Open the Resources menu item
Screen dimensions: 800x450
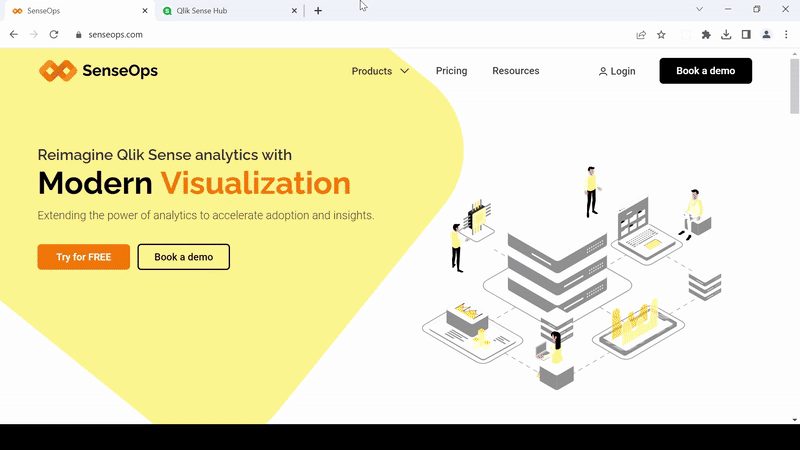click(516, 71)
